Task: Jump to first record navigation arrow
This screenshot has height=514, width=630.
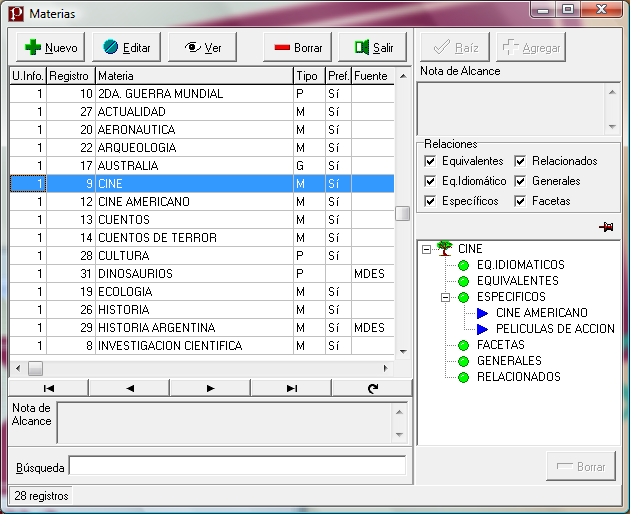Action: point(48,388)
